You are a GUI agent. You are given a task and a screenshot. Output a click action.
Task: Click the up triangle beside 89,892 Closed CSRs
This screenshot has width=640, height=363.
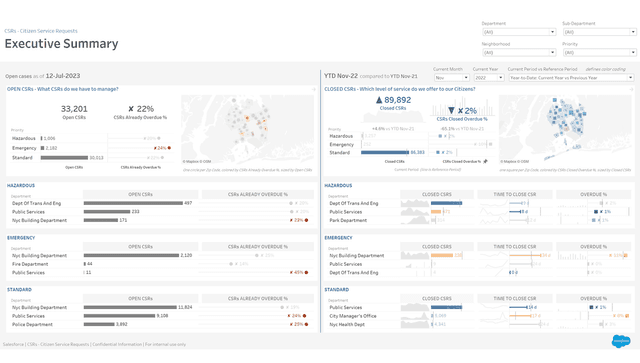379,100
